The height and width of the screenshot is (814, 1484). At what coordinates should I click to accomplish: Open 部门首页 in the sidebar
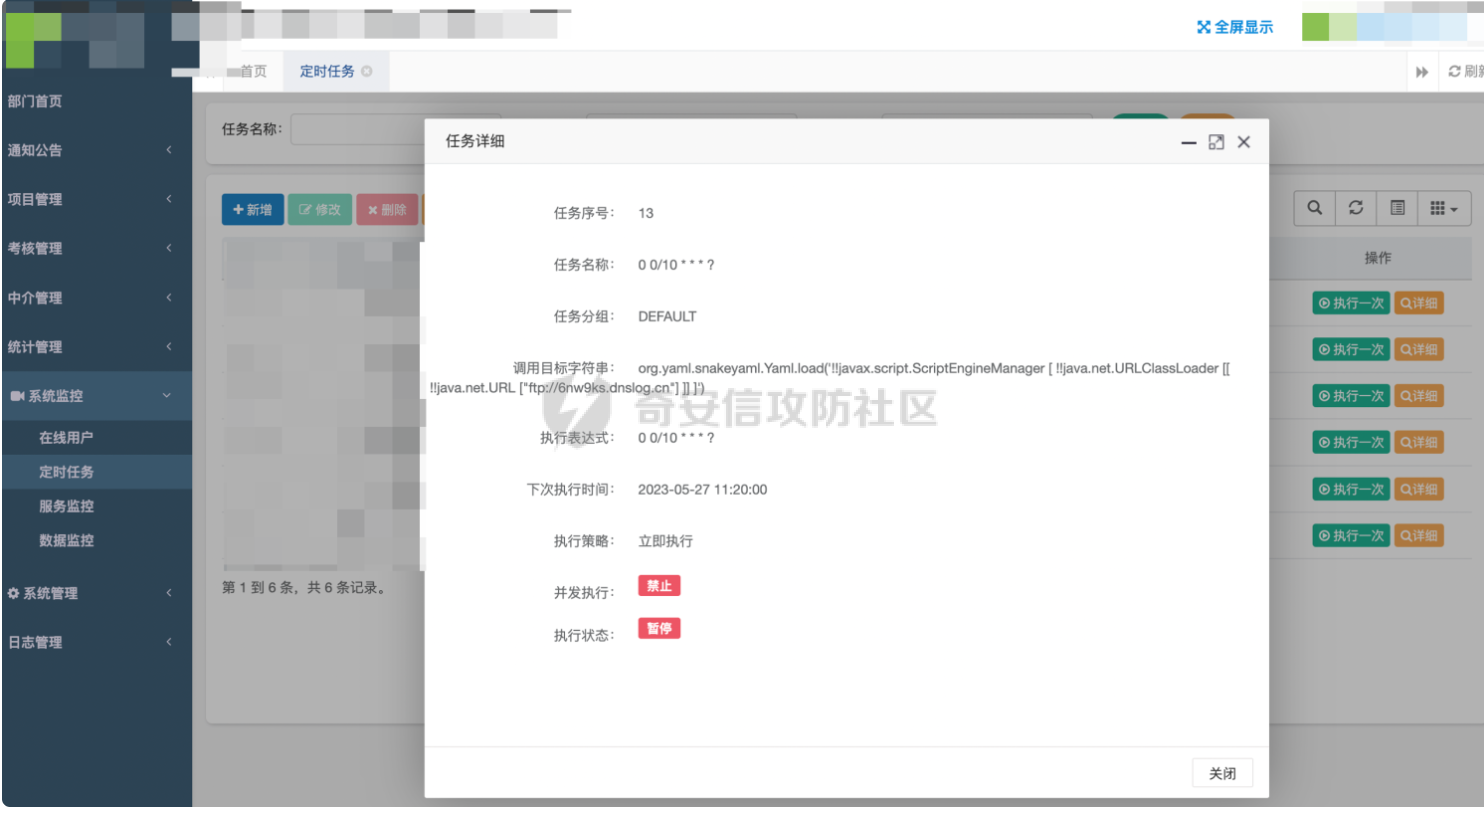(x=96, y=101)
